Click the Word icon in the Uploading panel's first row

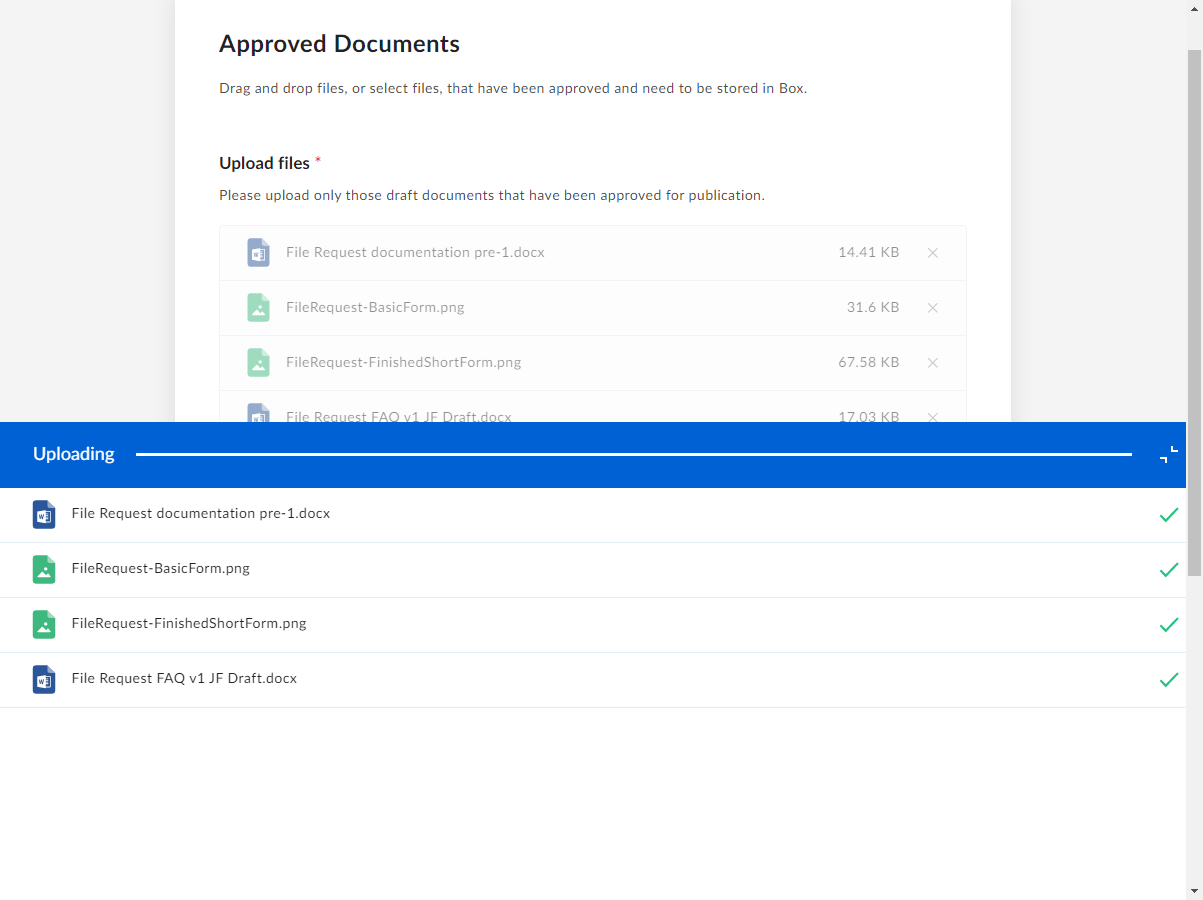[x=44, y=514]
